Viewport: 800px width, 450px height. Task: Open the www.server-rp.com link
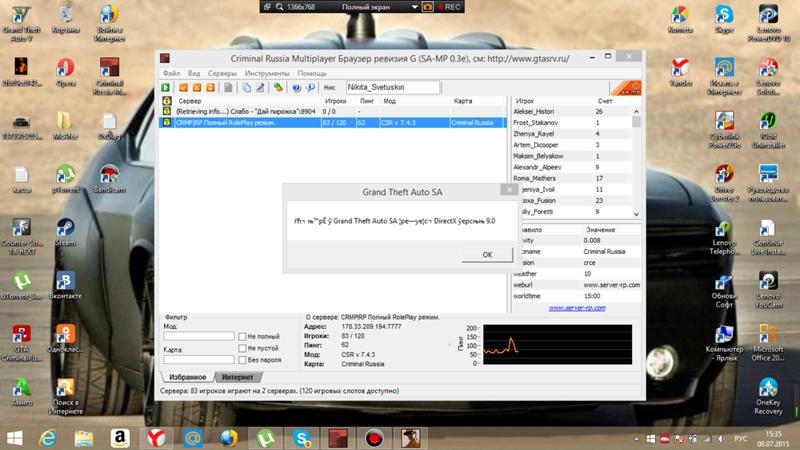[577, 308]
